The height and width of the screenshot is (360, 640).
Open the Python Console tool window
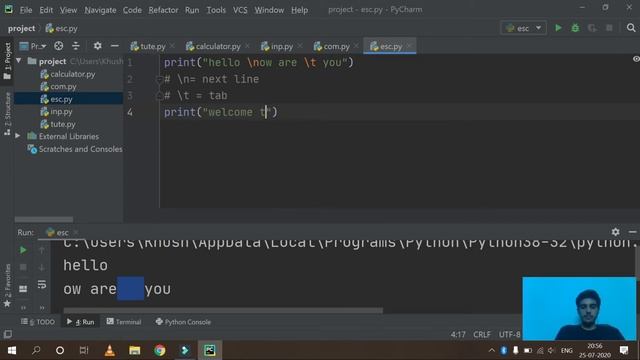point(183,322)
